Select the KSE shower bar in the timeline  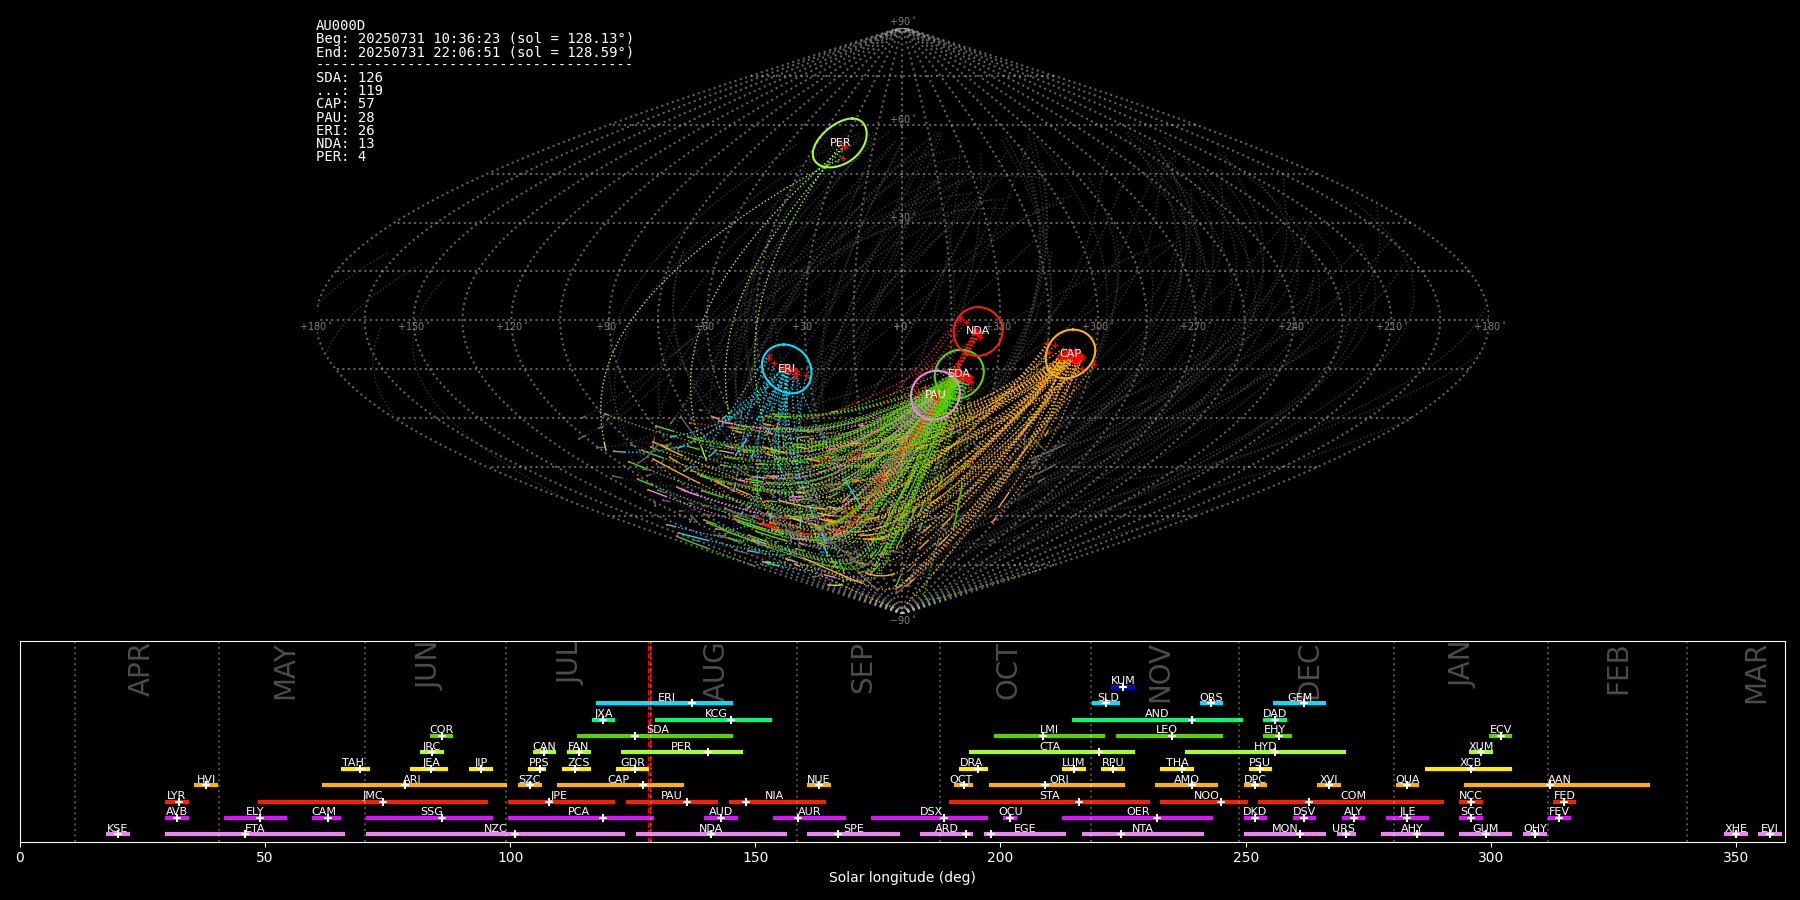(117, 834)
